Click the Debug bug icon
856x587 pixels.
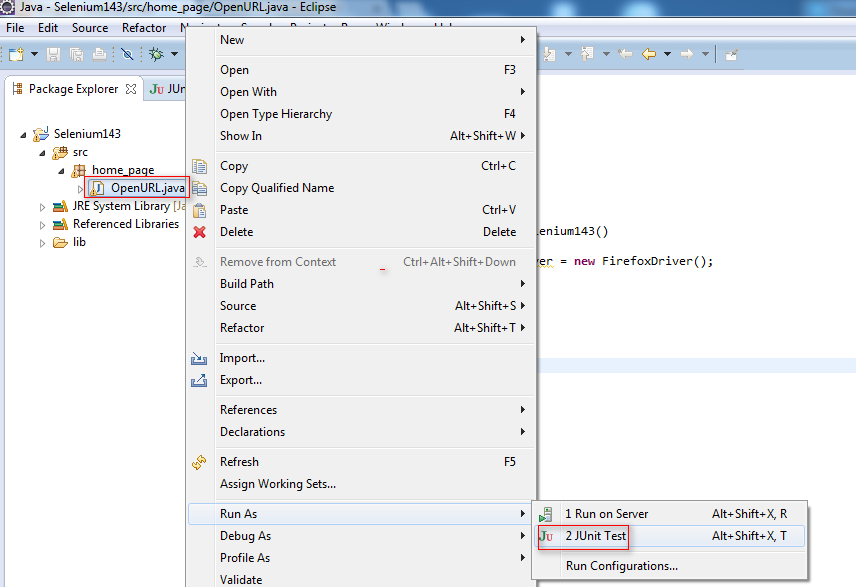(157, 54)
